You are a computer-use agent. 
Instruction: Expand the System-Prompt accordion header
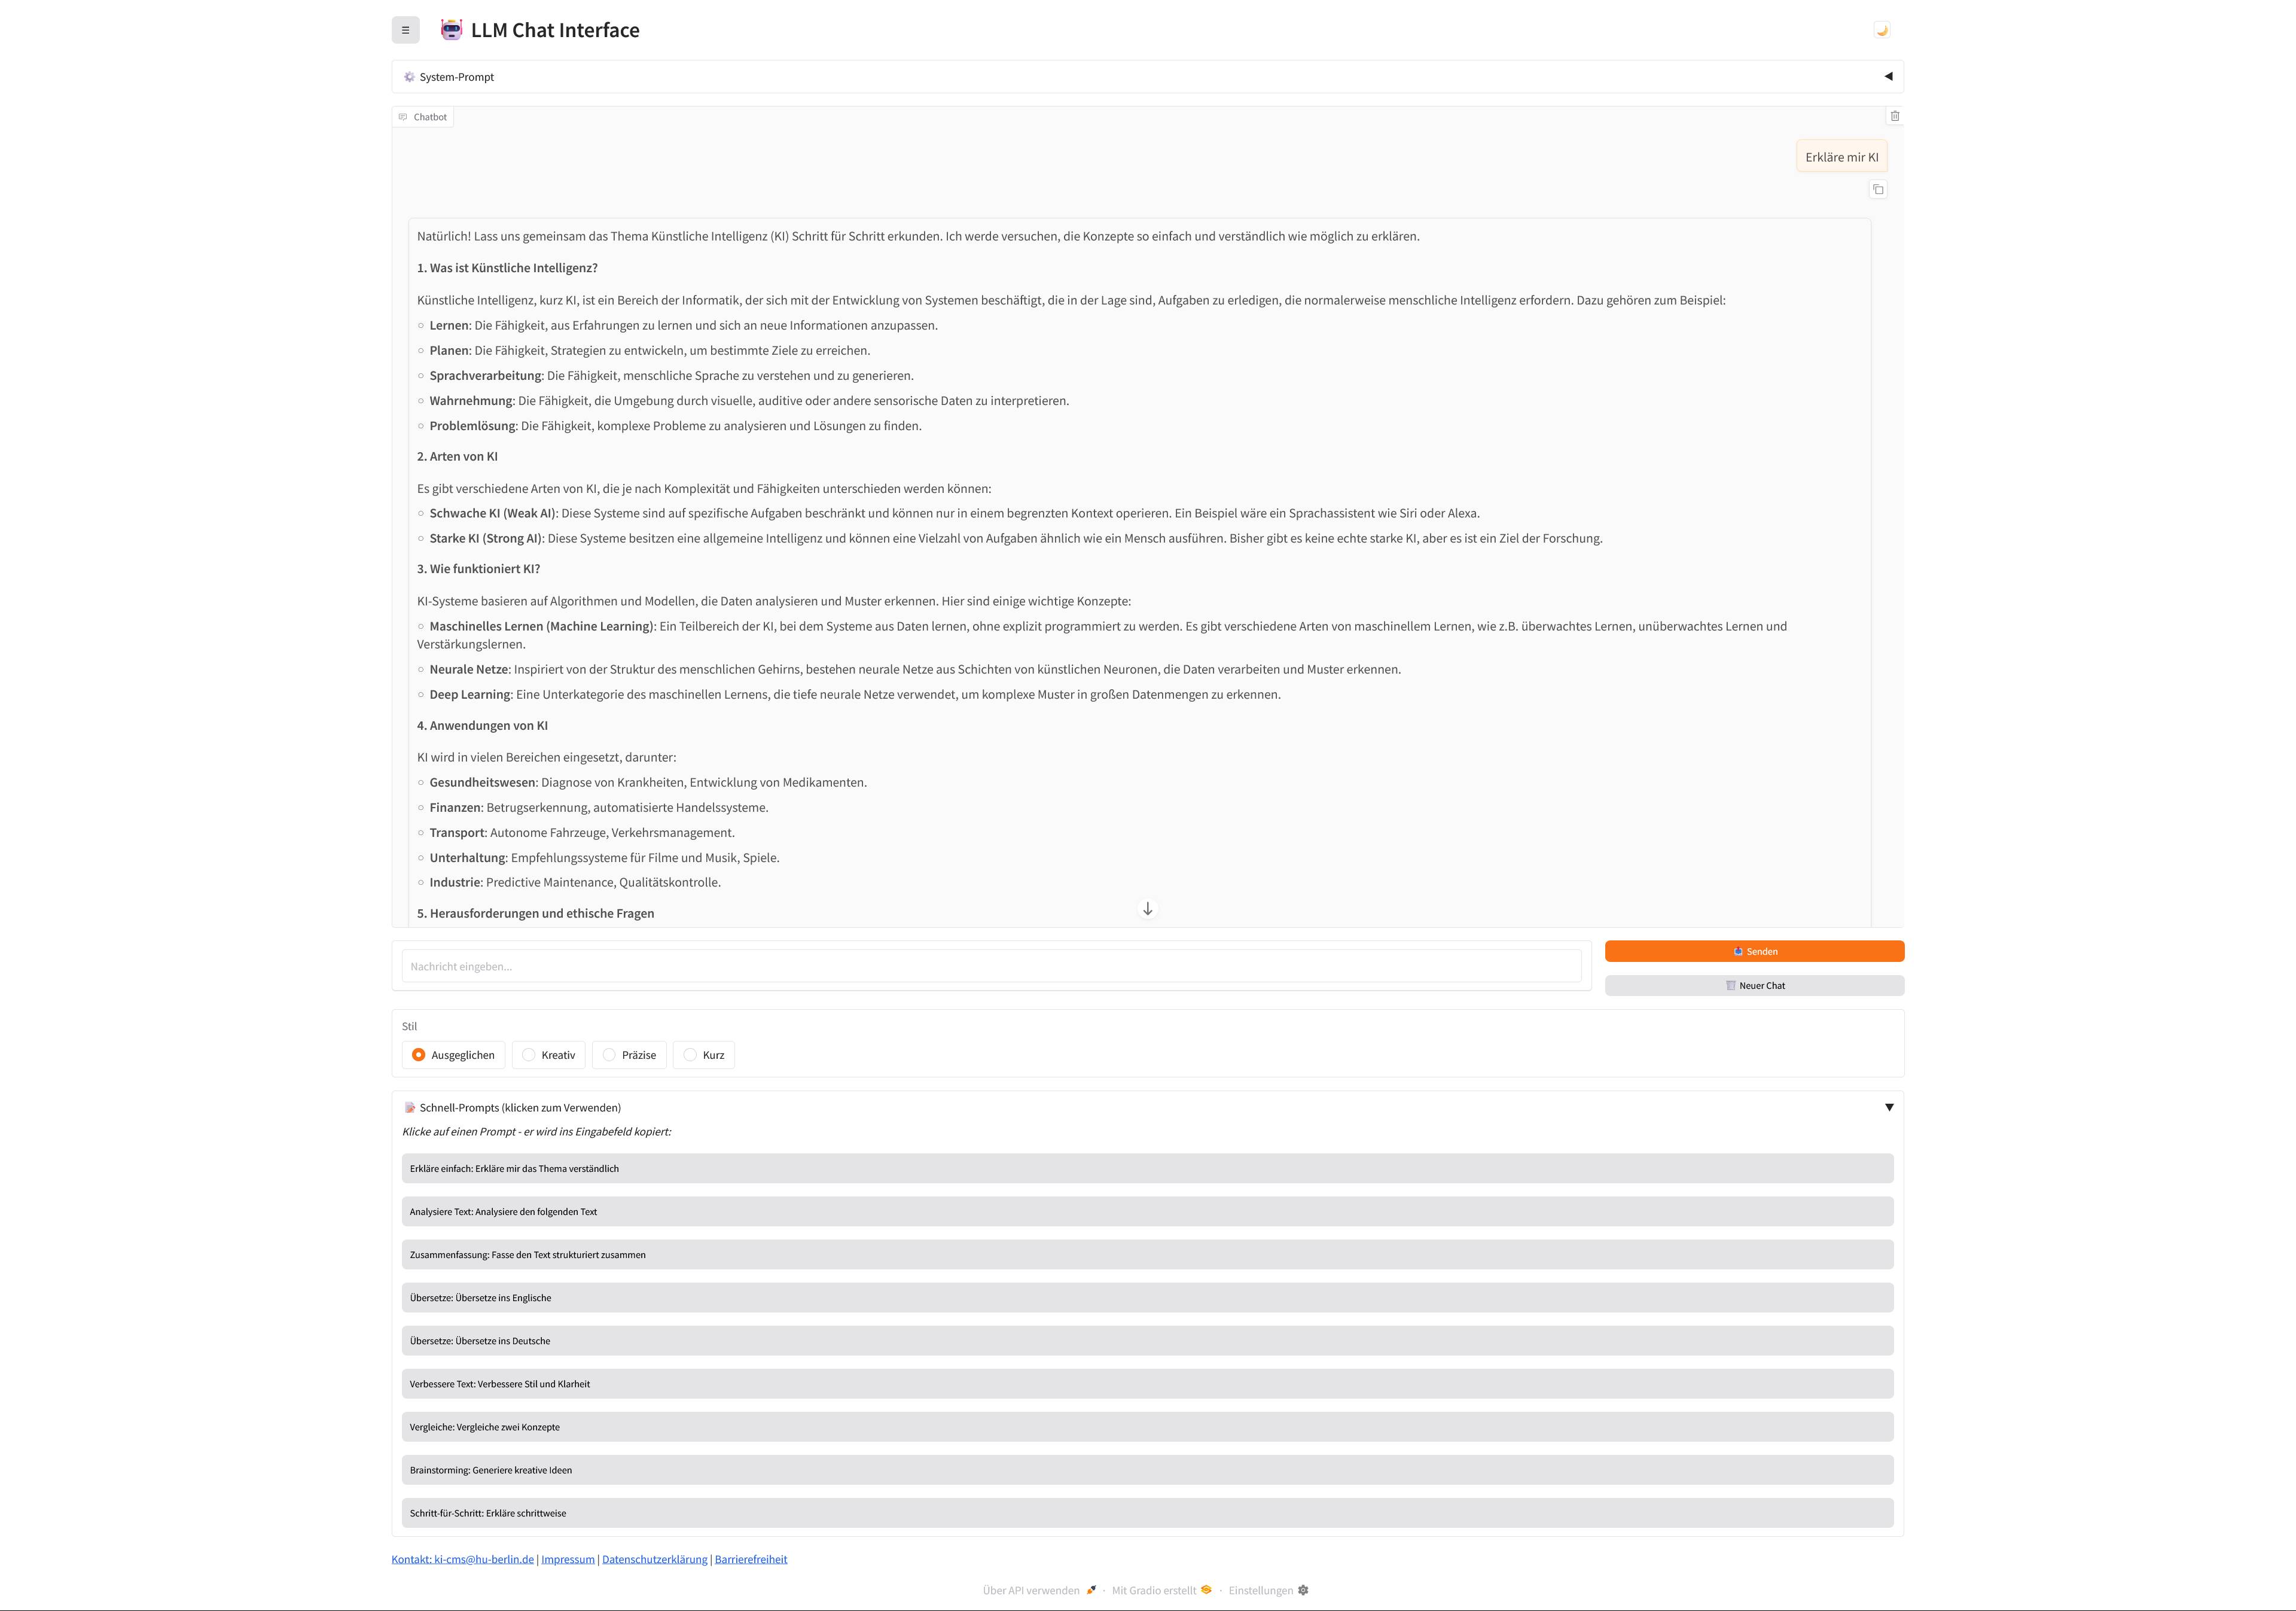(x=456, y=76)
